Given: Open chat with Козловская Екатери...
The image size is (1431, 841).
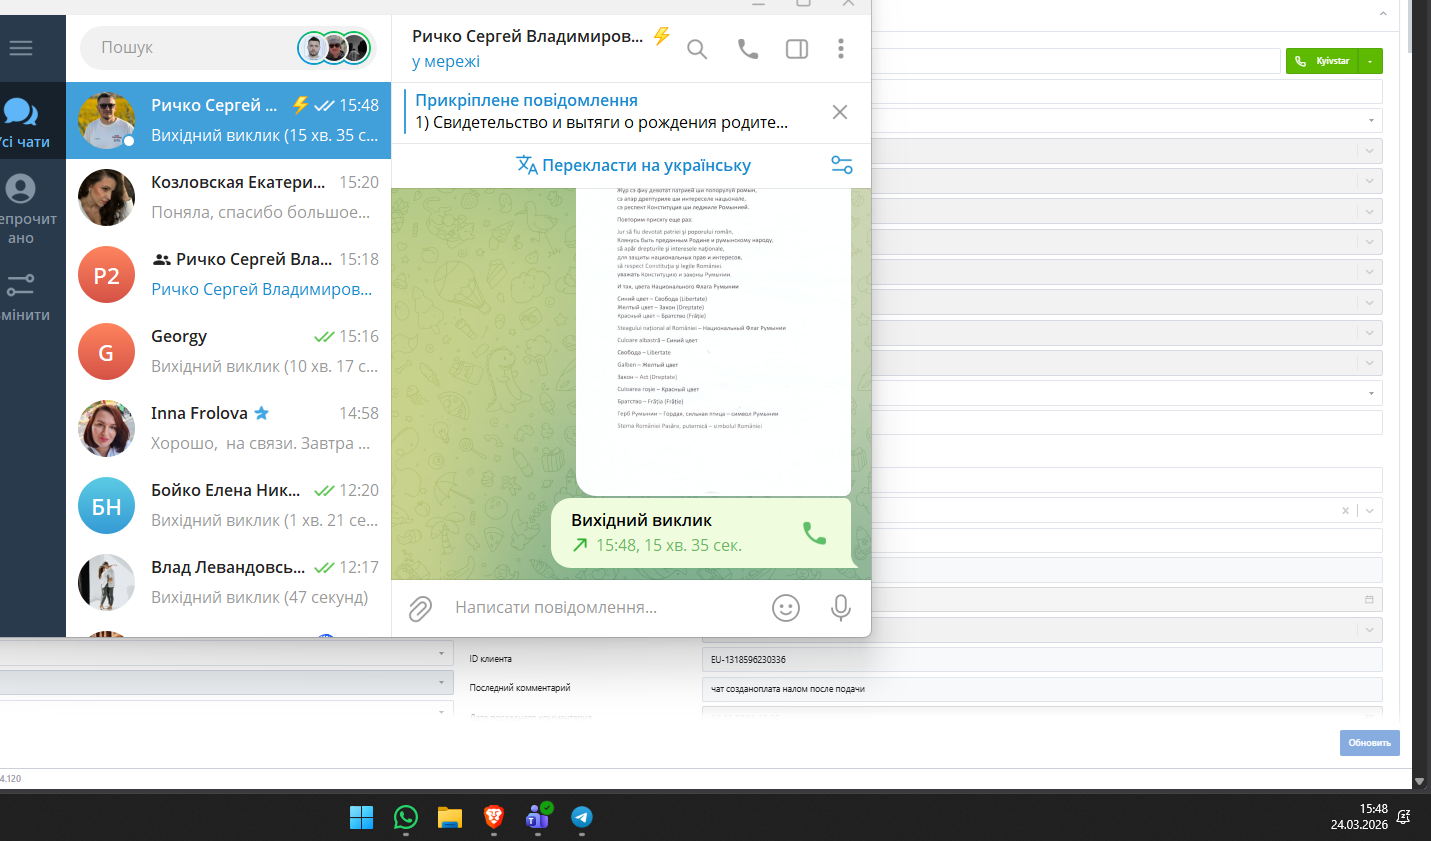Looking at the screenshot, I should tap(228, 197).
